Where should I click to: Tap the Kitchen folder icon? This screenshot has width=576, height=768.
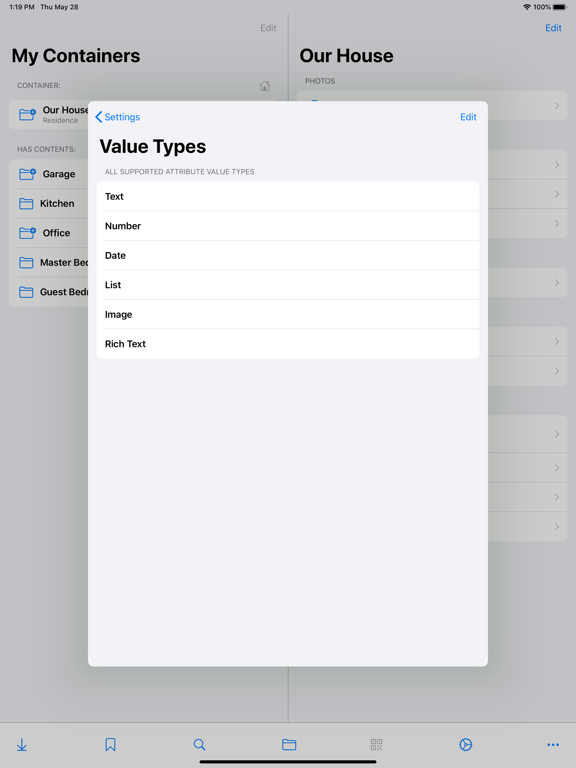coord(26,204)
